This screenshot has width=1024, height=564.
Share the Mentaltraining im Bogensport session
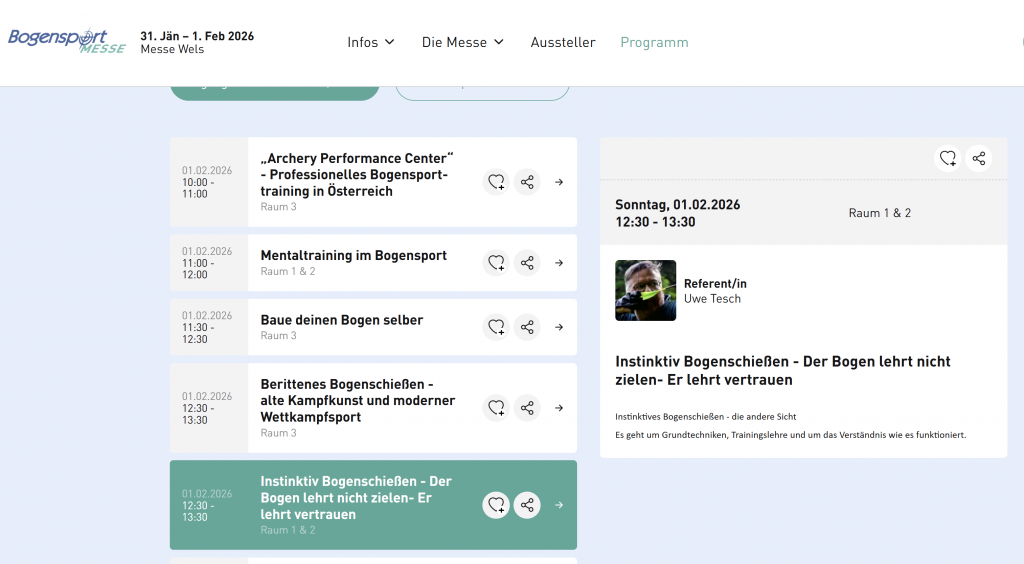pyautogui.click(x=527, y=263)
